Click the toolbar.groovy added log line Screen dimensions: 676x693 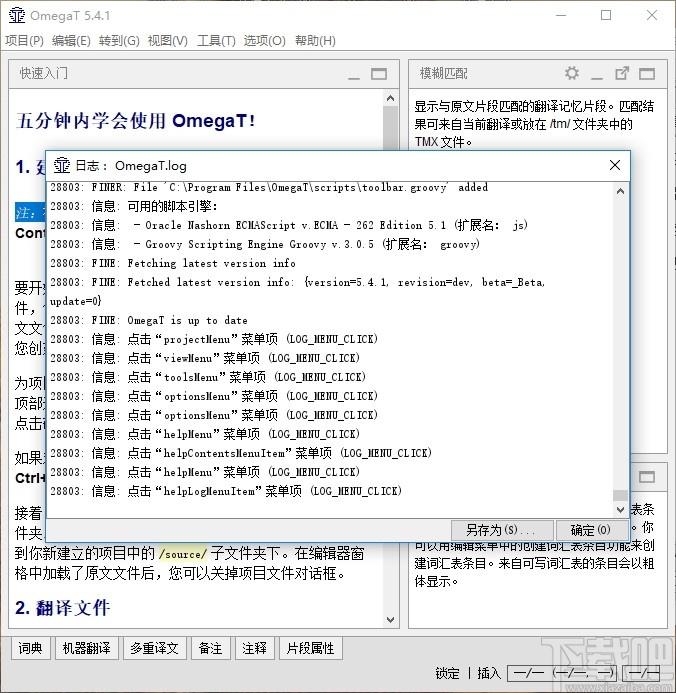pos(269,187)
